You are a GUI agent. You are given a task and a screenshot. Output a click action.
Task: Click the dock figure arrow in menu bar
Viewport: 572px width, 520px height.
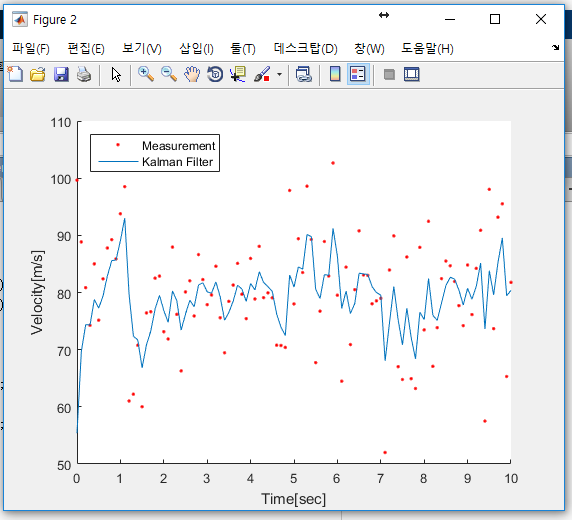click(555, 47)
